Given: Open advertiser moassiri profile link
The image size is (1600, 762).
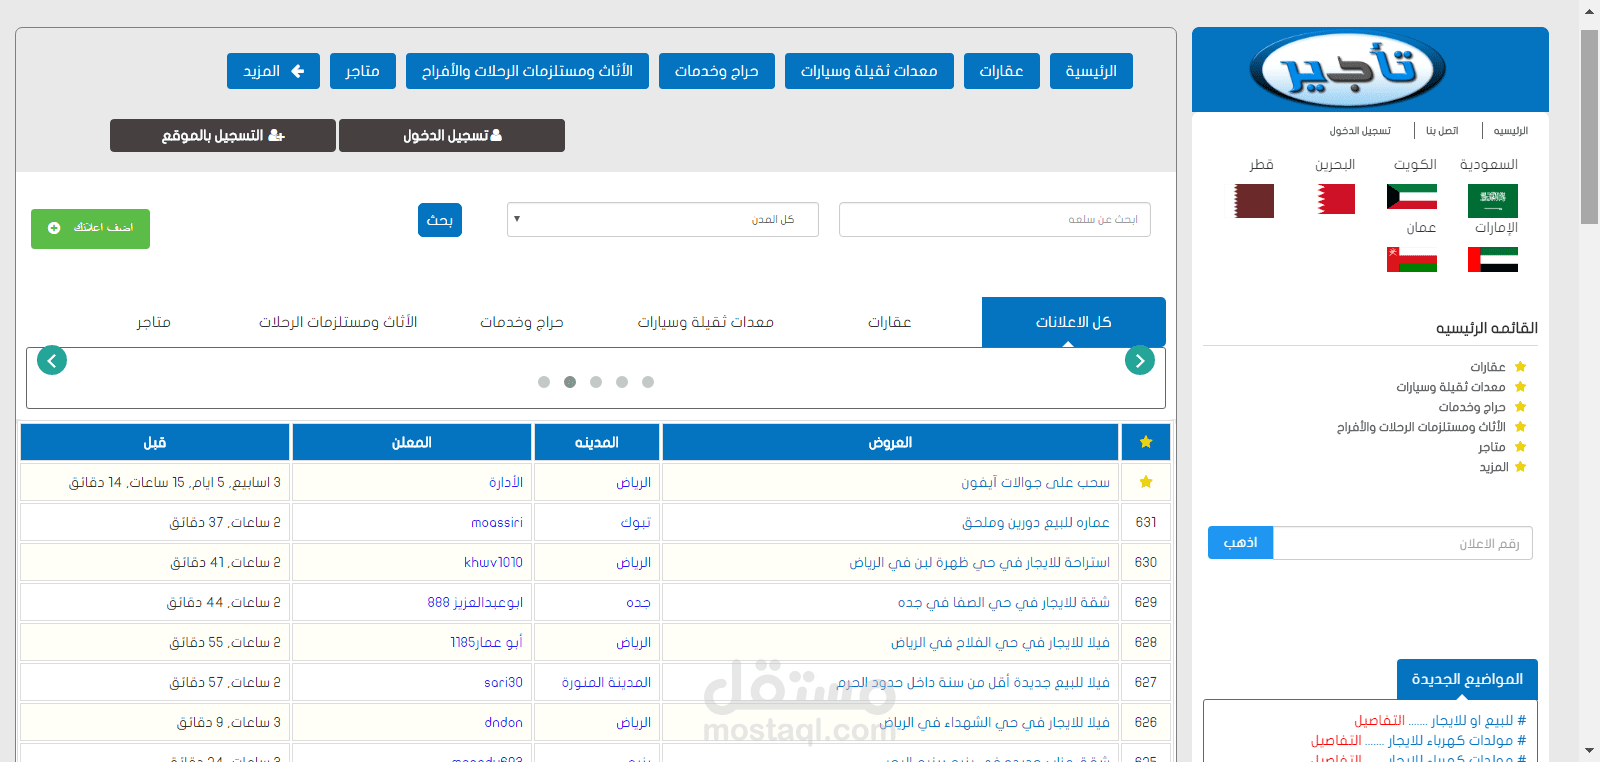Looking at the screenshot, I should pos(497,522).
